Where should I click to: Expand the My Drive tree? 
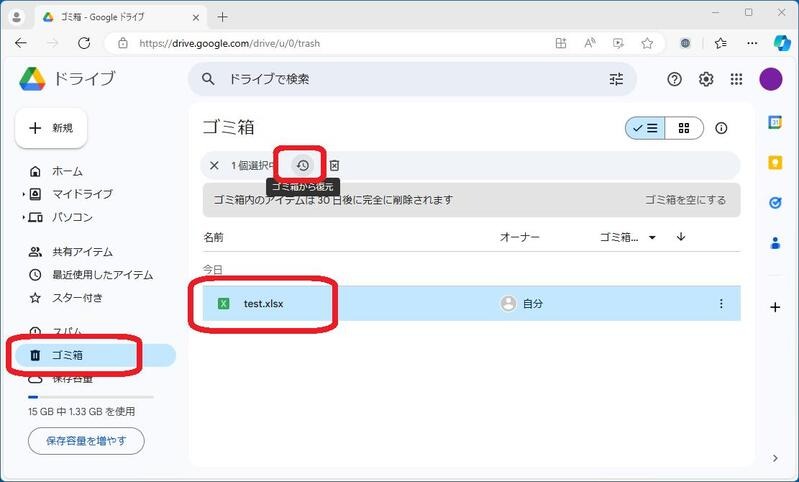23,194
